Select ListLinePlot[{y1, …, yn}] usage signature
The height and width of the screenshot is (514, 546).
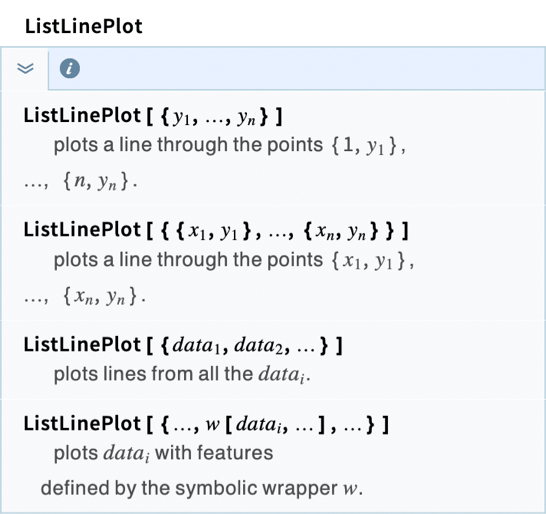coord(153,116)
